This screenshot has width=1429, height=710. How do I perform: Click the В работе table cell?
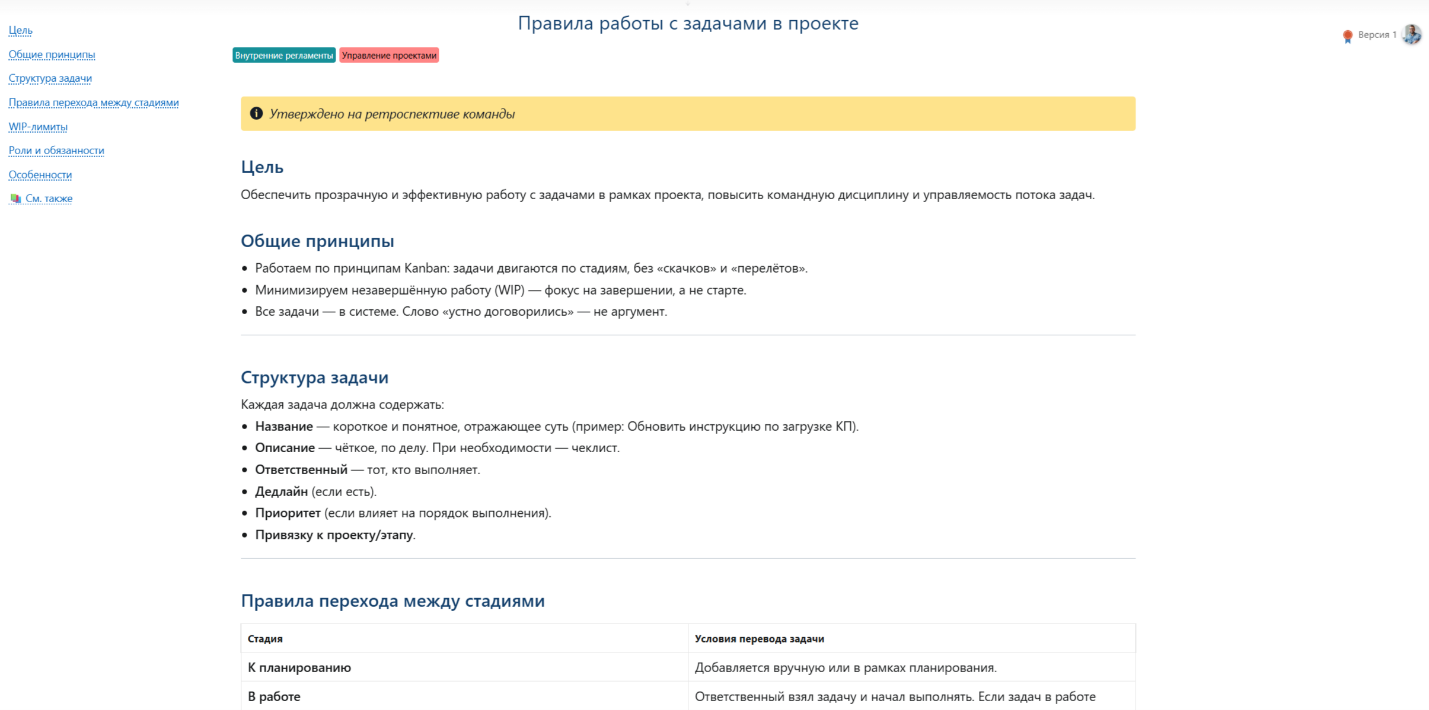point(272,697)
